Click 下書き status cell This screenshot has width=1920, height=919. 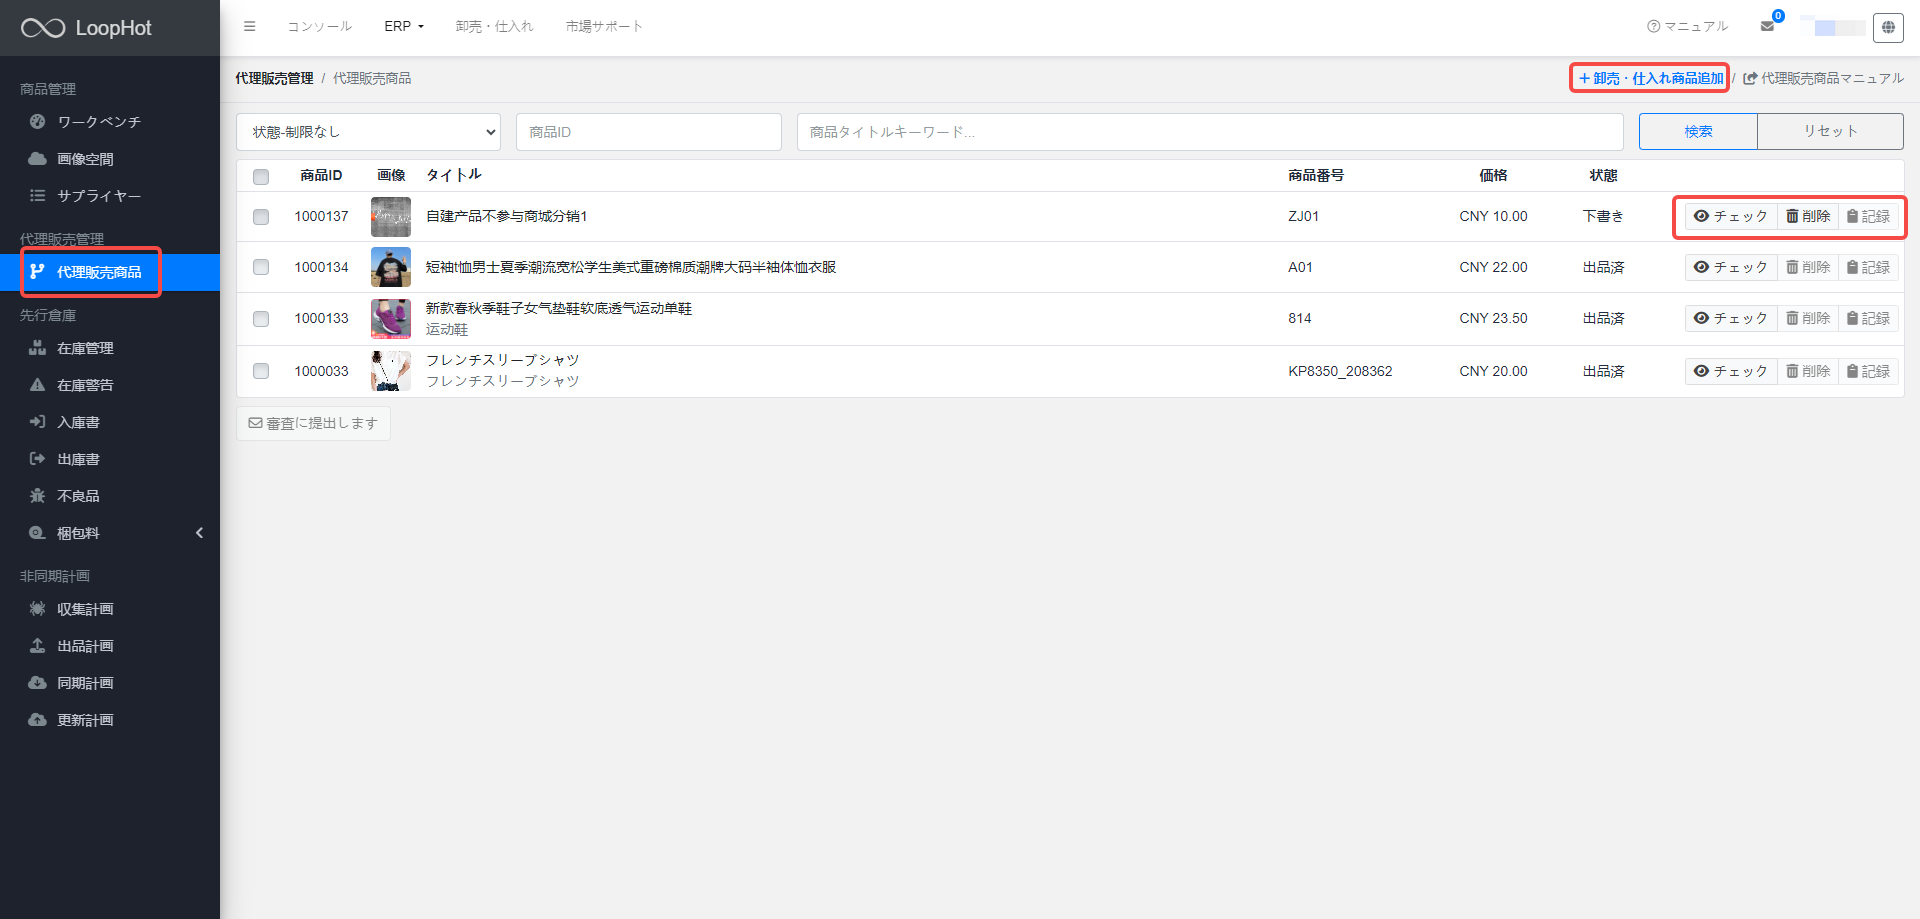click(1603, 216)
